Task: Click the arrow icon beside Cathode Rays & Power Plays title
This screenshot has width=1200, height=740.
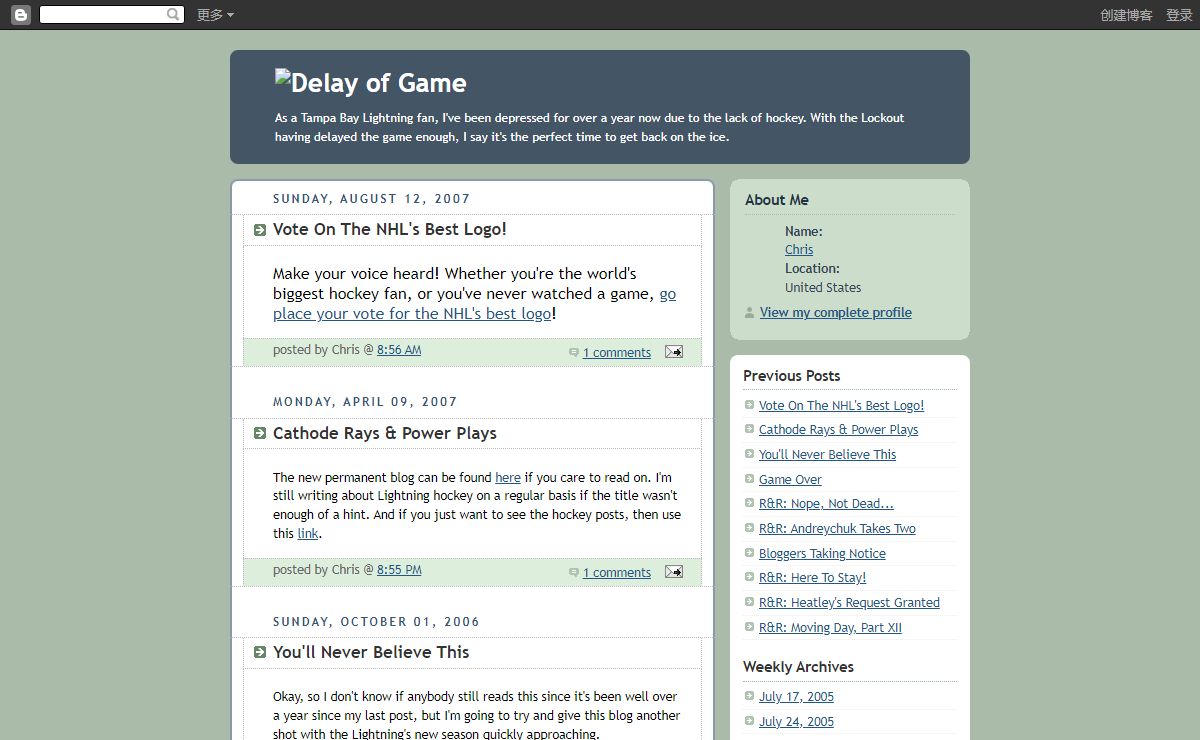Action: pos(260,434)
